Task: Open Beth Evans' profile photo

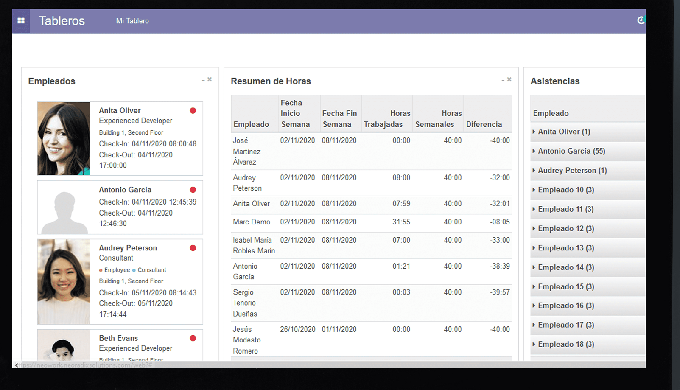Action: [x=64, y=345]
